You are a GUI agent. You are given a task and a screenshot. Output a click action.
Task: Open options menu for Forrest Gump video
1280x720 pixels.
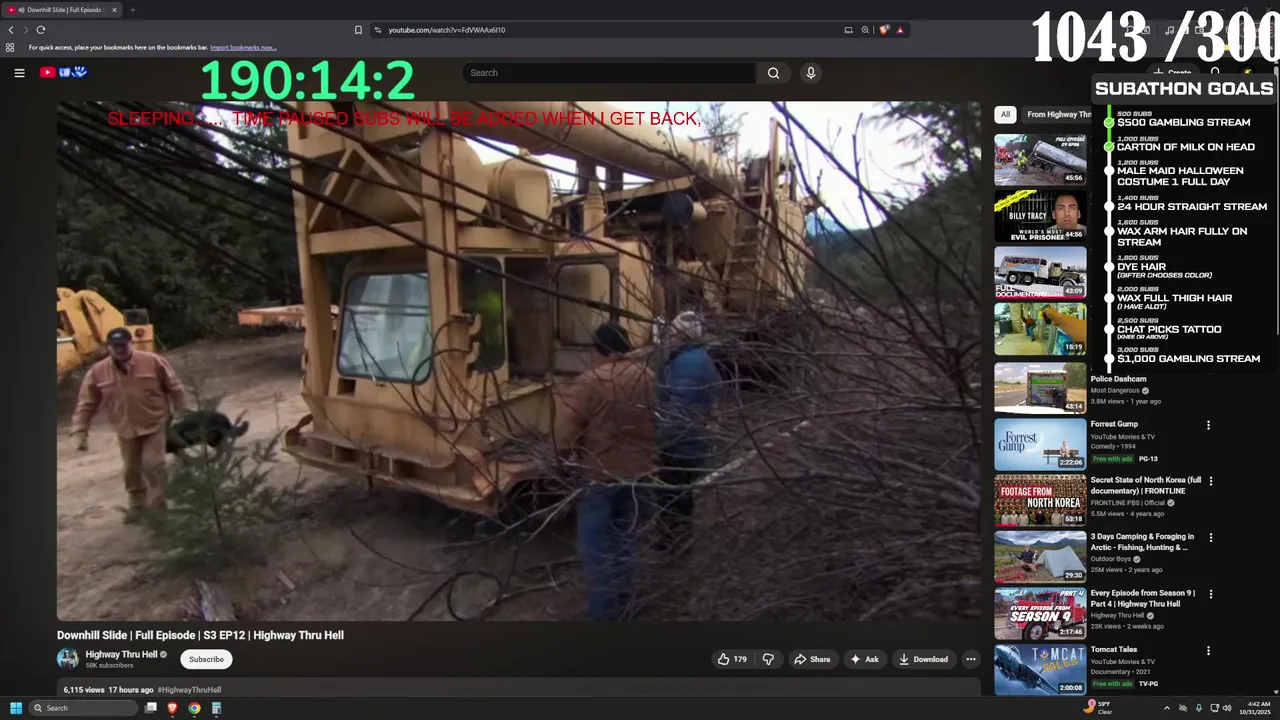coord(1208,425)
